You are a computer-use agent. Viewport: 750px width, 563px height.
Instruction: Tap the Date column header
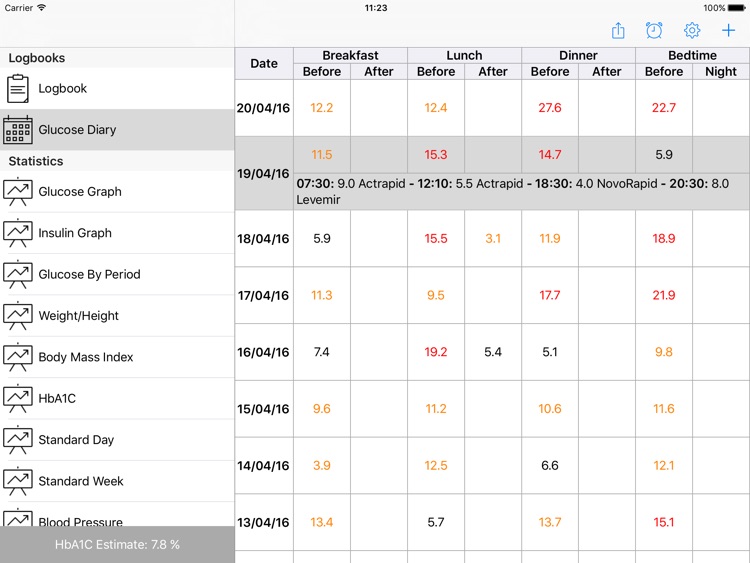coord(264,63)
